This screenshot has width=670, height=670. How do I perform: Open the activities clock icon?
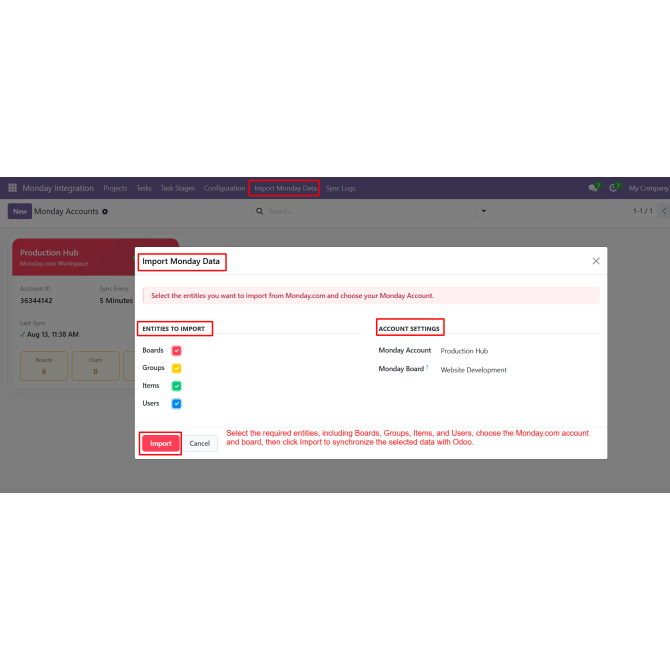[x=613, y=188]
